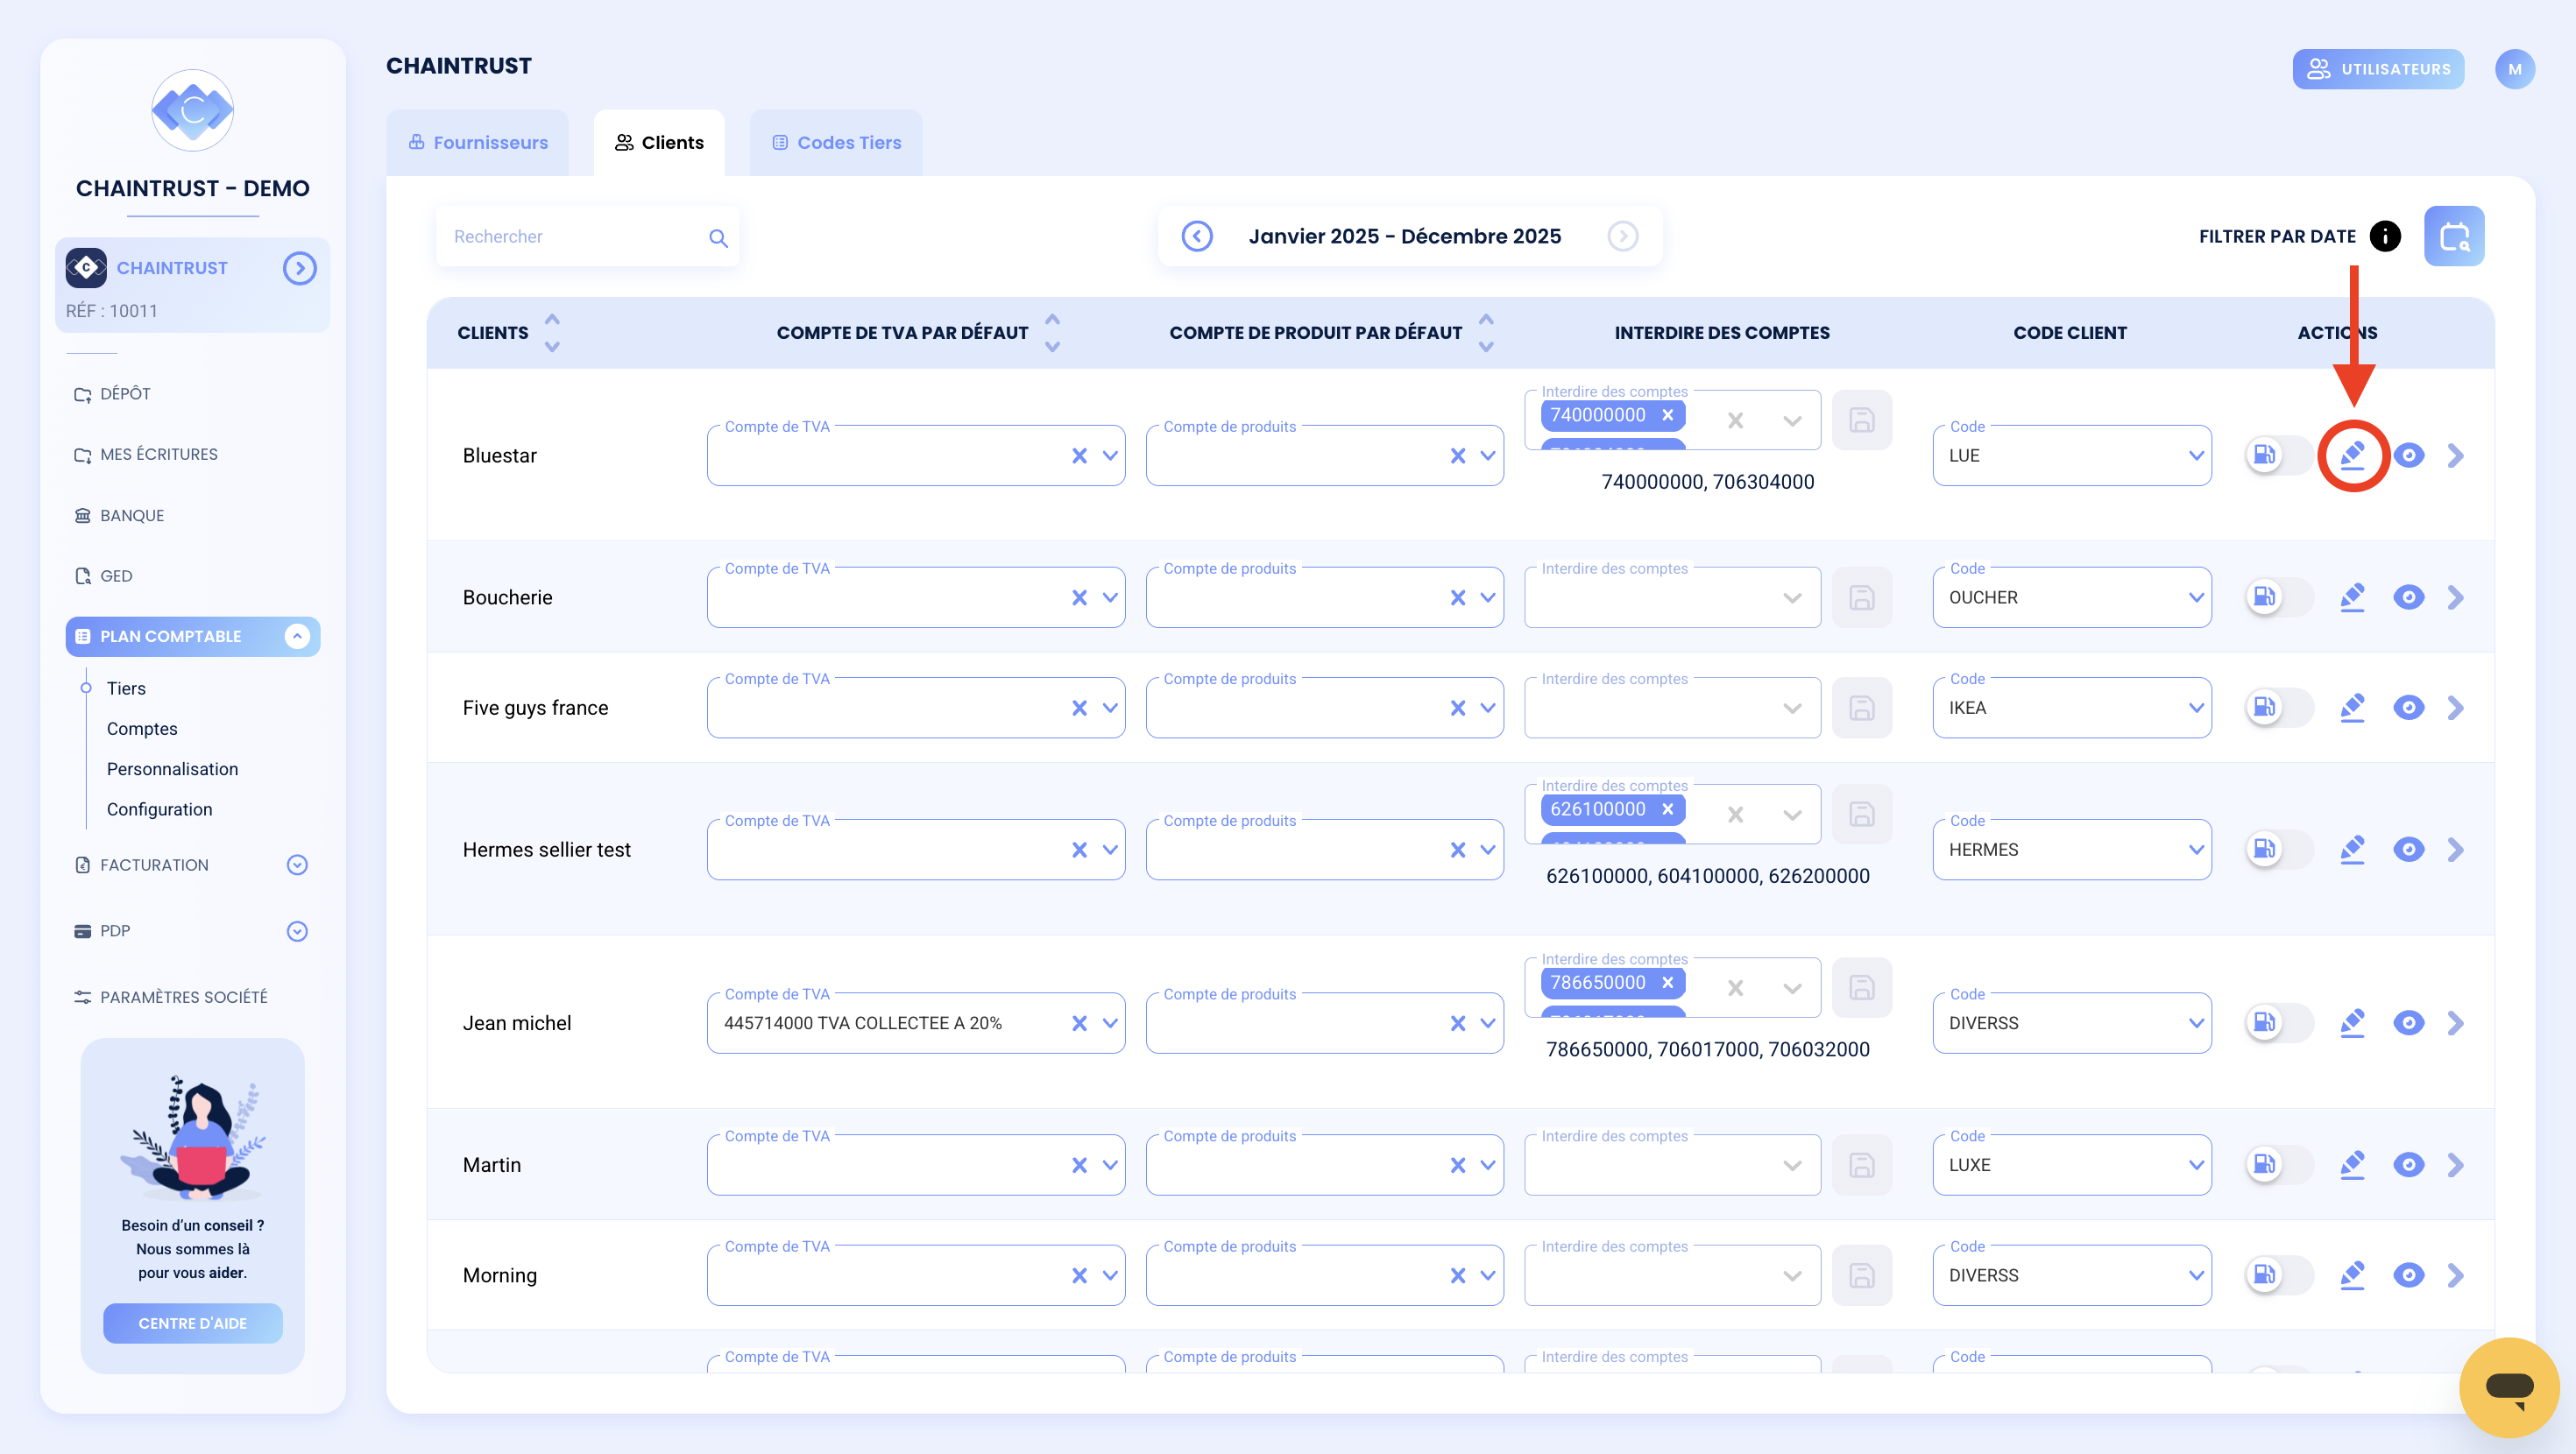2576x1454 pixels.
Task: Toggle visibility eye for Bluestar
Action: tap(2408, 456)
